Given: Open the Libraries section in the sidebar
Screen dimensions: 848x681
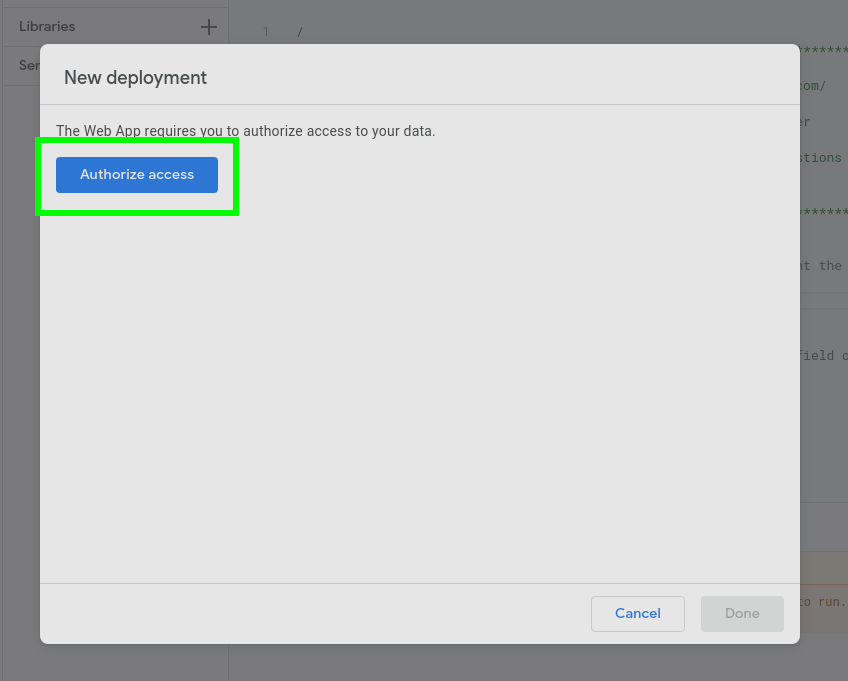Looking at the screenshot, I should pos(47,27).
